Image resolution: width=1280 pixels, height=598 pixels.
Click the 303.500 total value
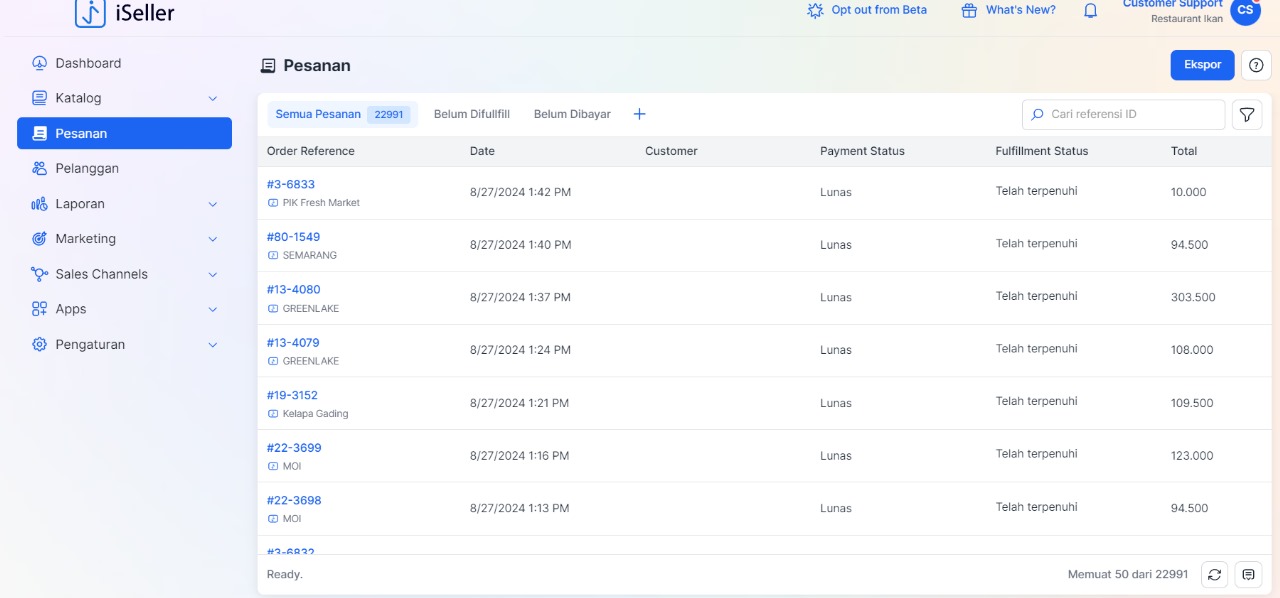[x=1193, y=297]
